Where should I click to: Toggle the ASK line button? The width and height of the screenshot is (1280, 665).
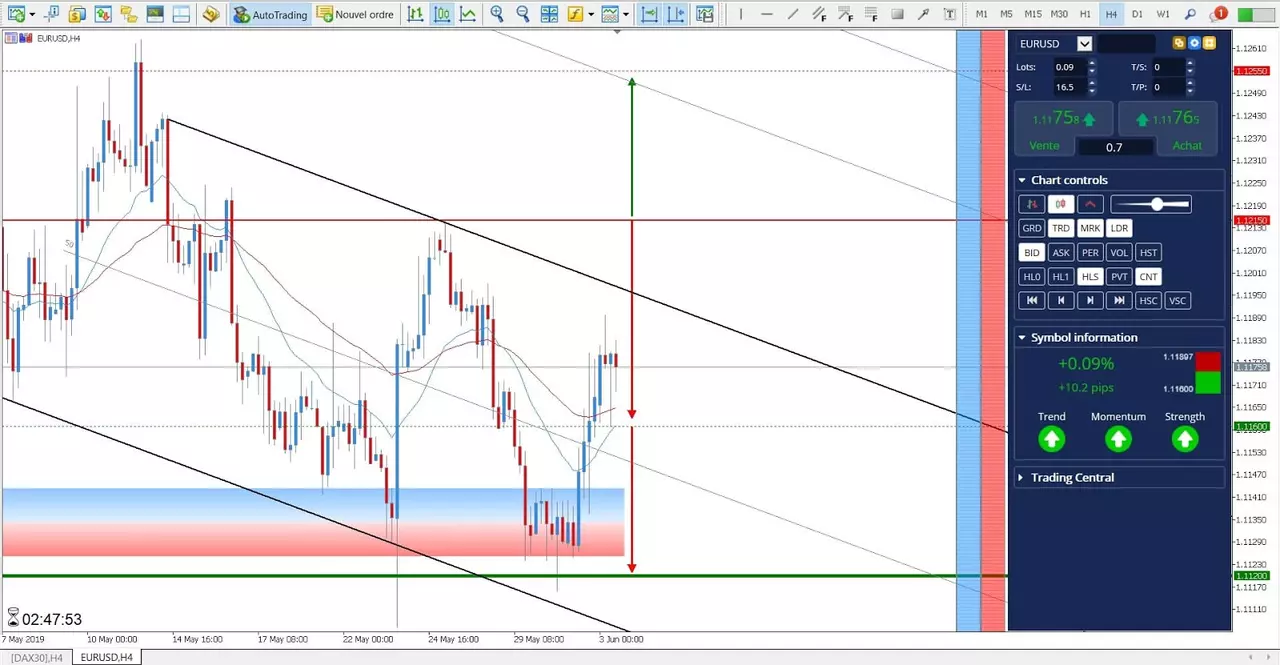click(1060, 253)
